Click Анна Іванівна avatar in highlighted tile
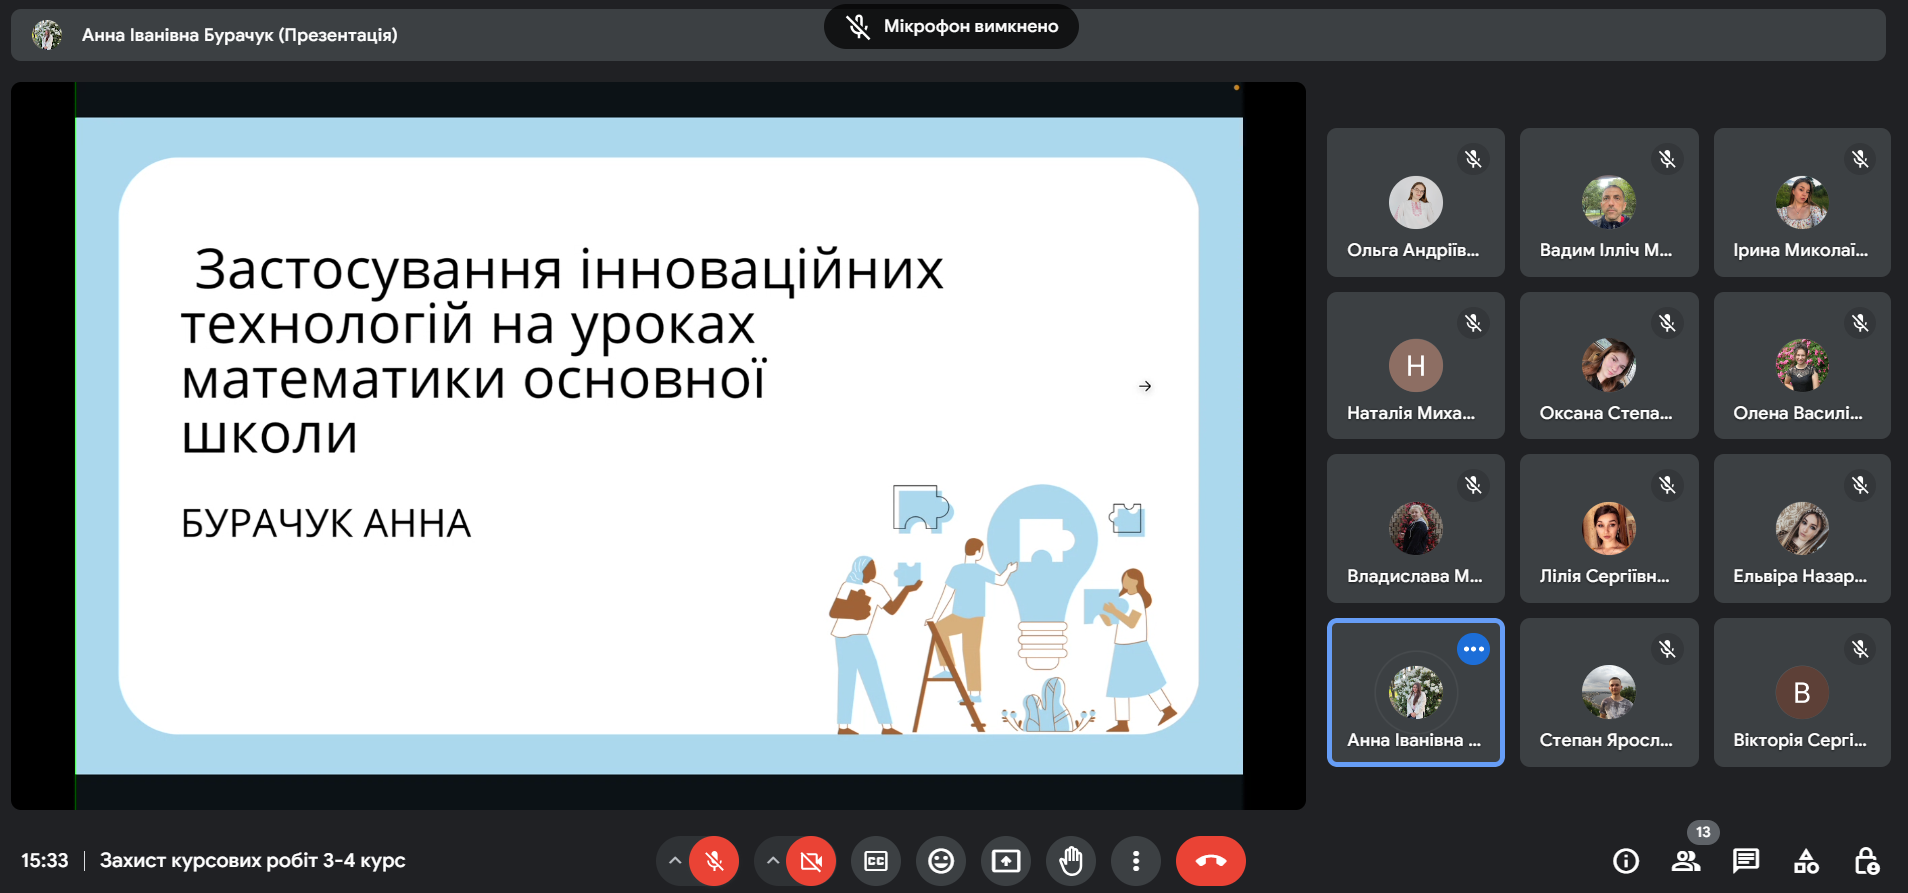Screen dimensions: 1908x893 pos(1415,692)
